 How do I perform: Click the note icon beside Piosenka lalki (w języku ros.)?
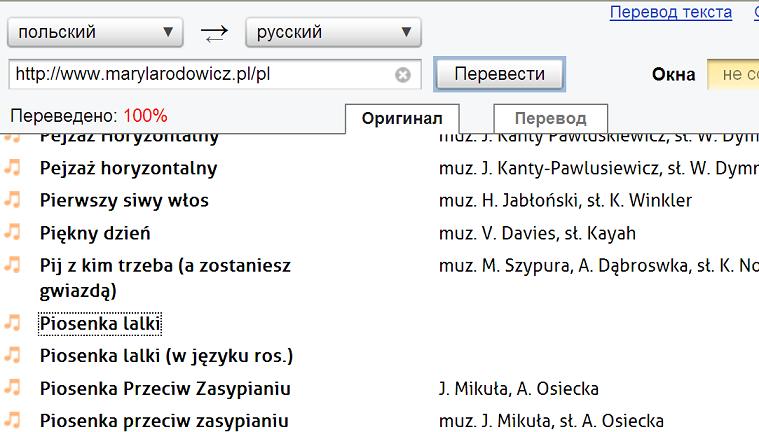pos(13,355)
